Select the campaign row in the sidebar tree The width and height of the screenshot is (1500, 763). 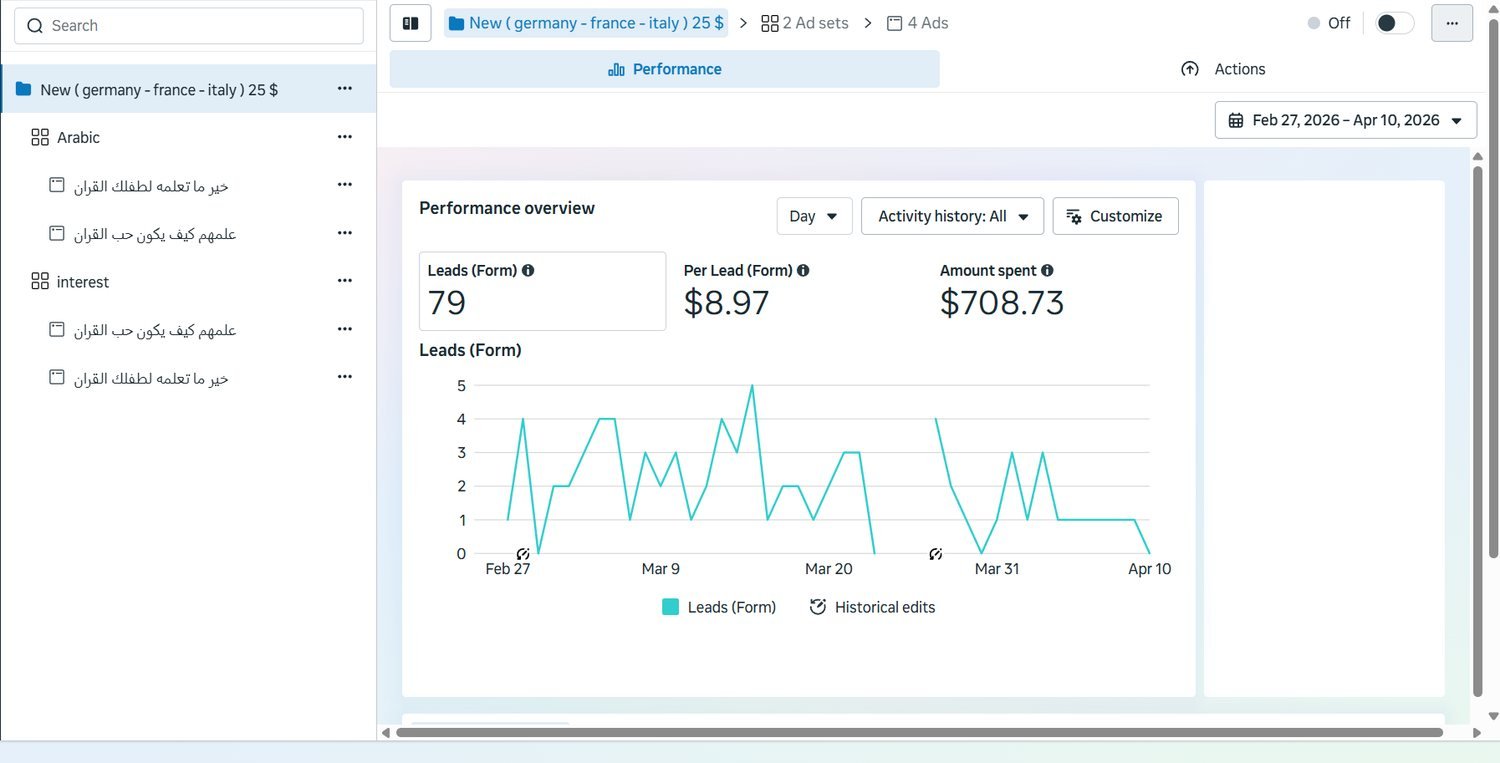coord(189,89)
